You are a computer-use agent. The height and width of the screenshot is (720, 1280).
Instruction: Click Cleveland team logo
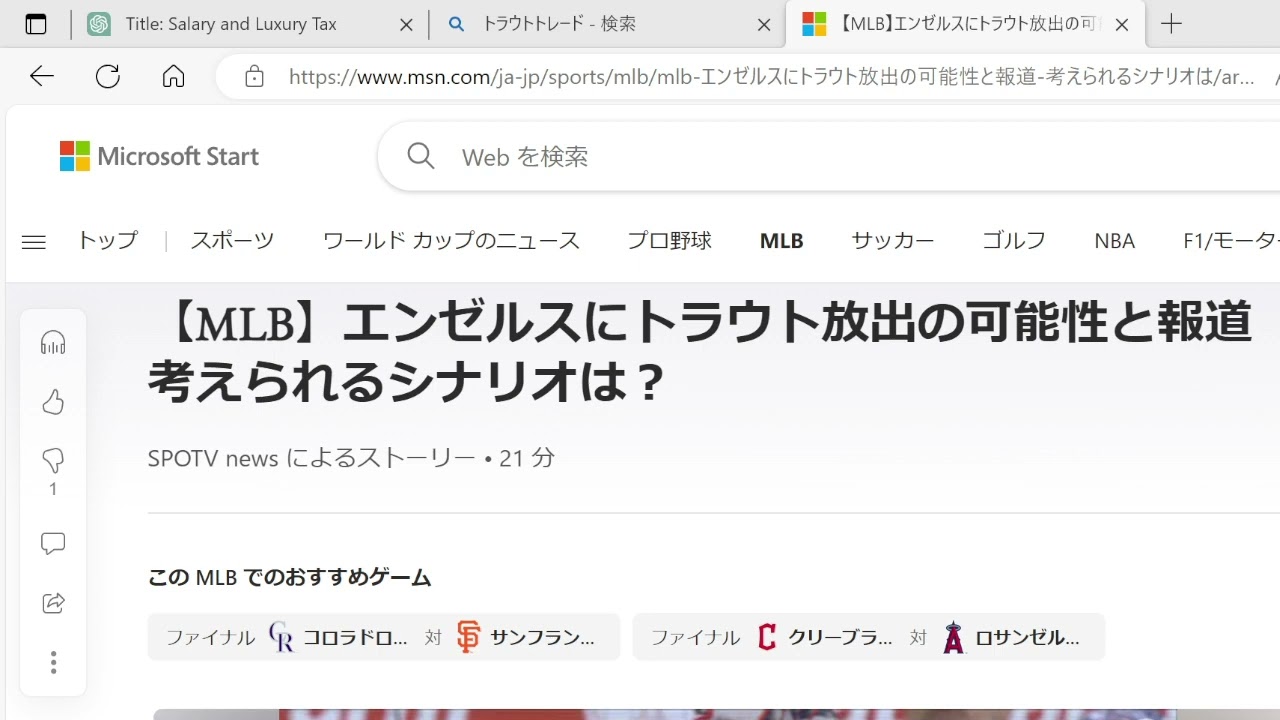coord(767,637)
